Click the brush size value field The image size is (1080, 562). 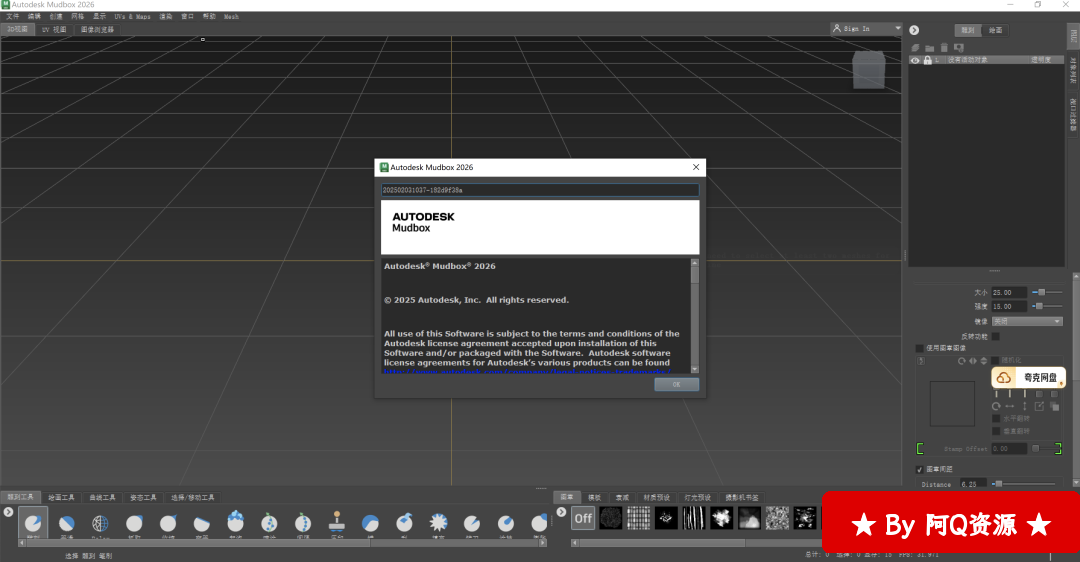click(x=1009, y=293)
